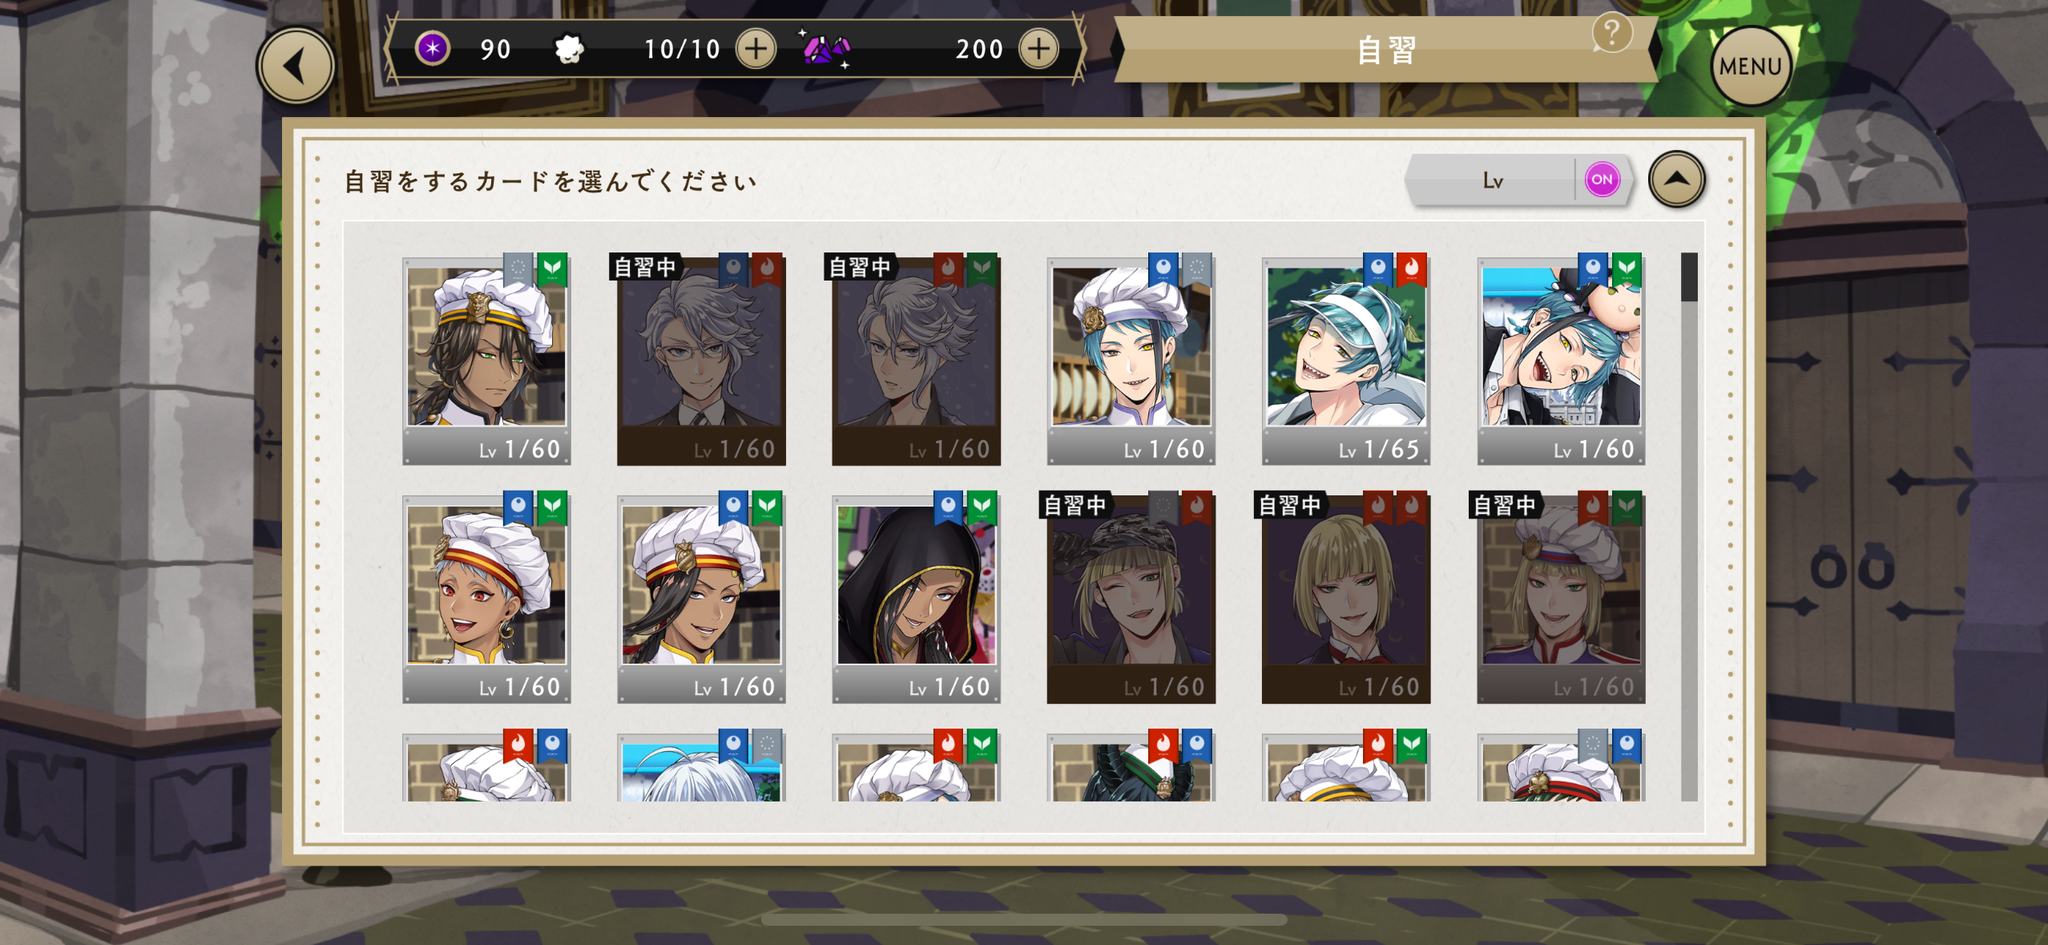Select the red-eyed chef card
This screenshot has height=945, width=2048.
pos(486,598)
